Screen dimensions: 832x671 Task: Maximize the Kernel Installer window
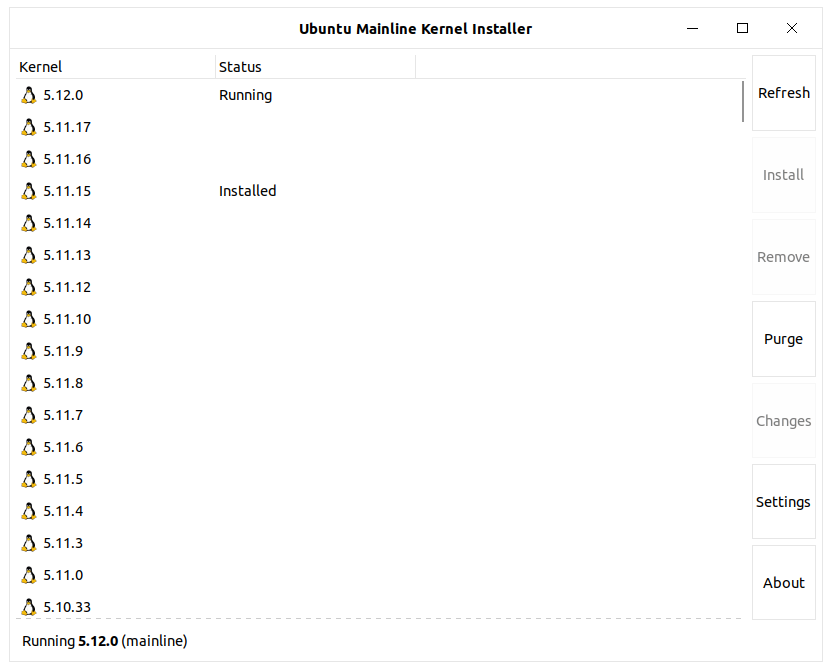click(742, 28)
